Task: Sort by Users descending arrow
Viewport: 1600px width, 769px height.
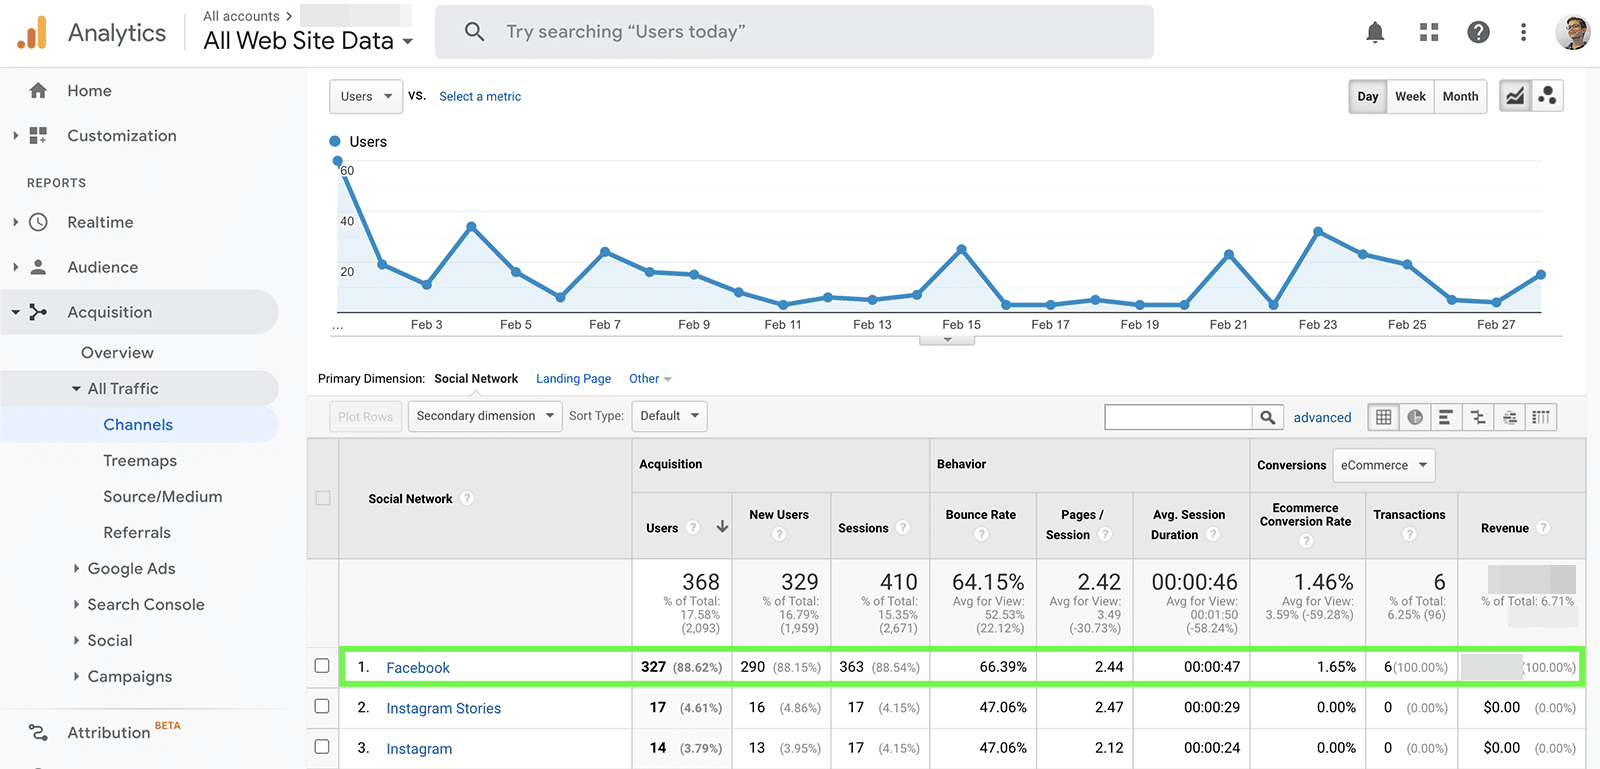Action: click(722, 527)
